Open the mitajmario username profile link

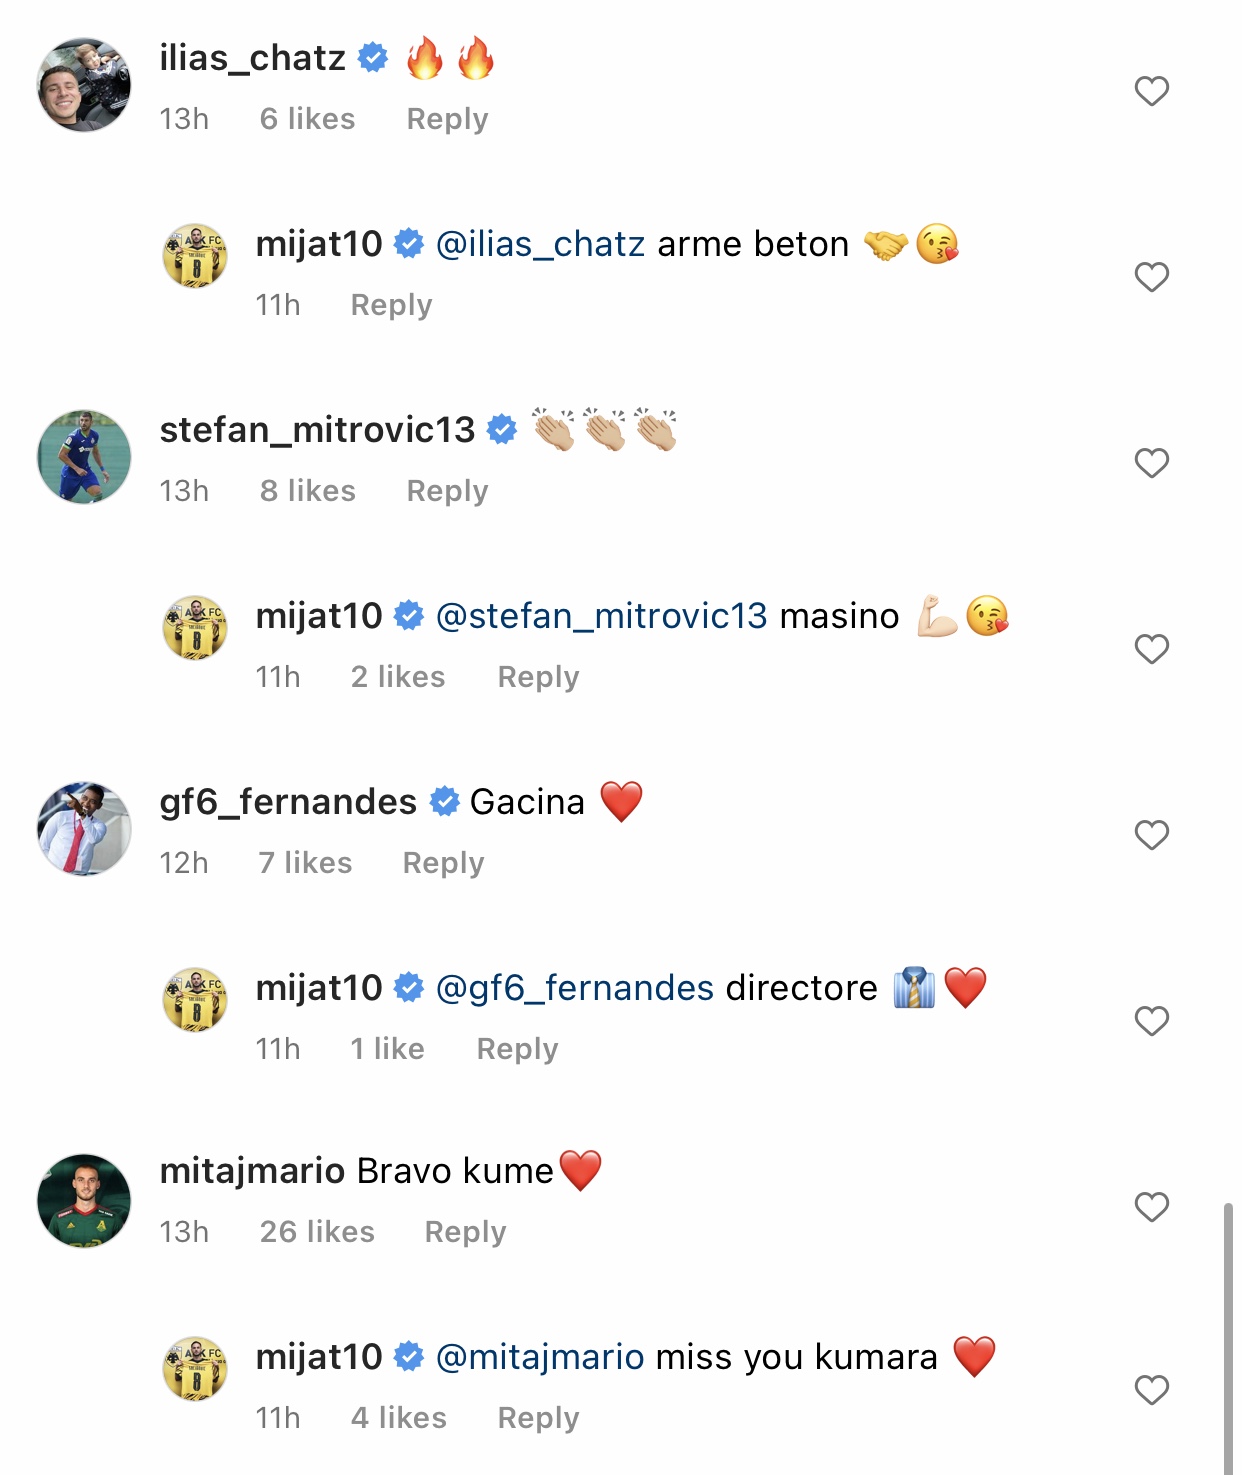click(252, 1171)
